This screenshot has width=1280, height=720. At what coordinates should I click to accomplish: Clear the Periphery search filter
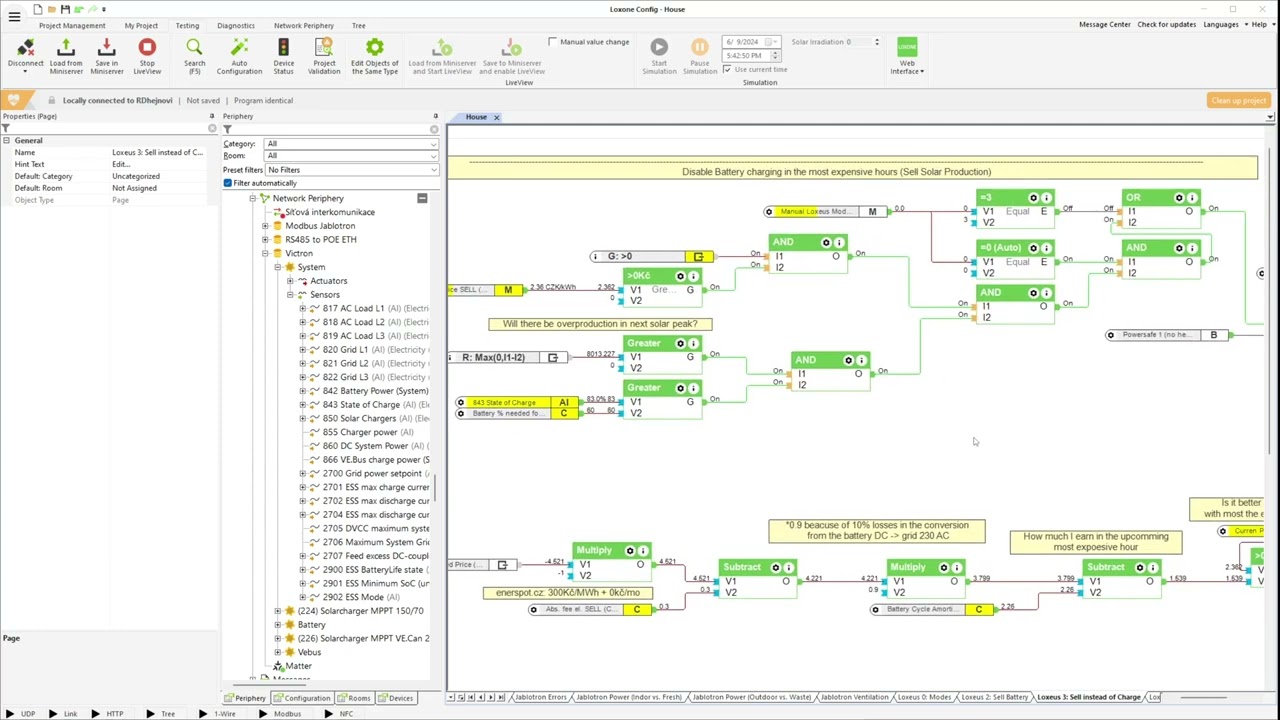pos(434,130)
